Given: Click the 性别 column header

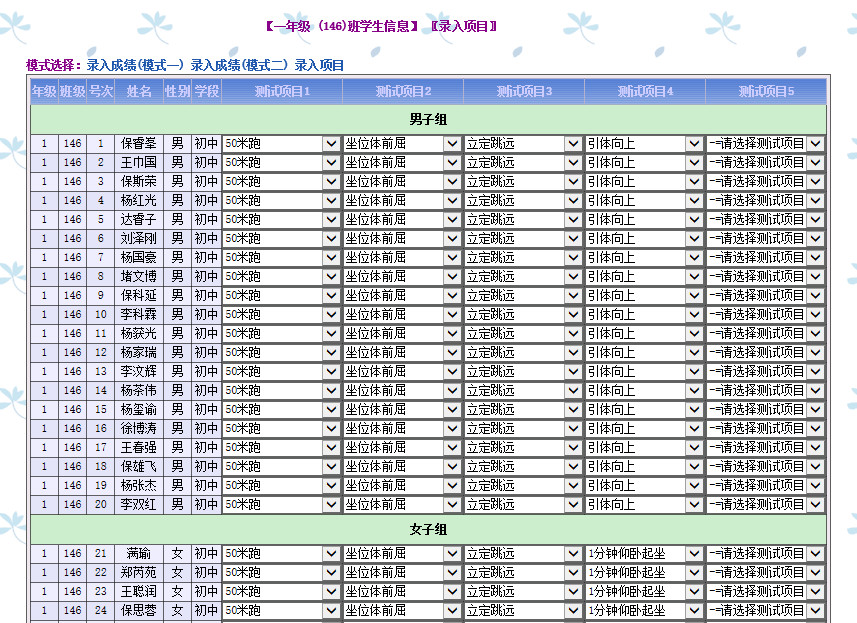Looking at the screenshot, I should (x=178, y=91).
